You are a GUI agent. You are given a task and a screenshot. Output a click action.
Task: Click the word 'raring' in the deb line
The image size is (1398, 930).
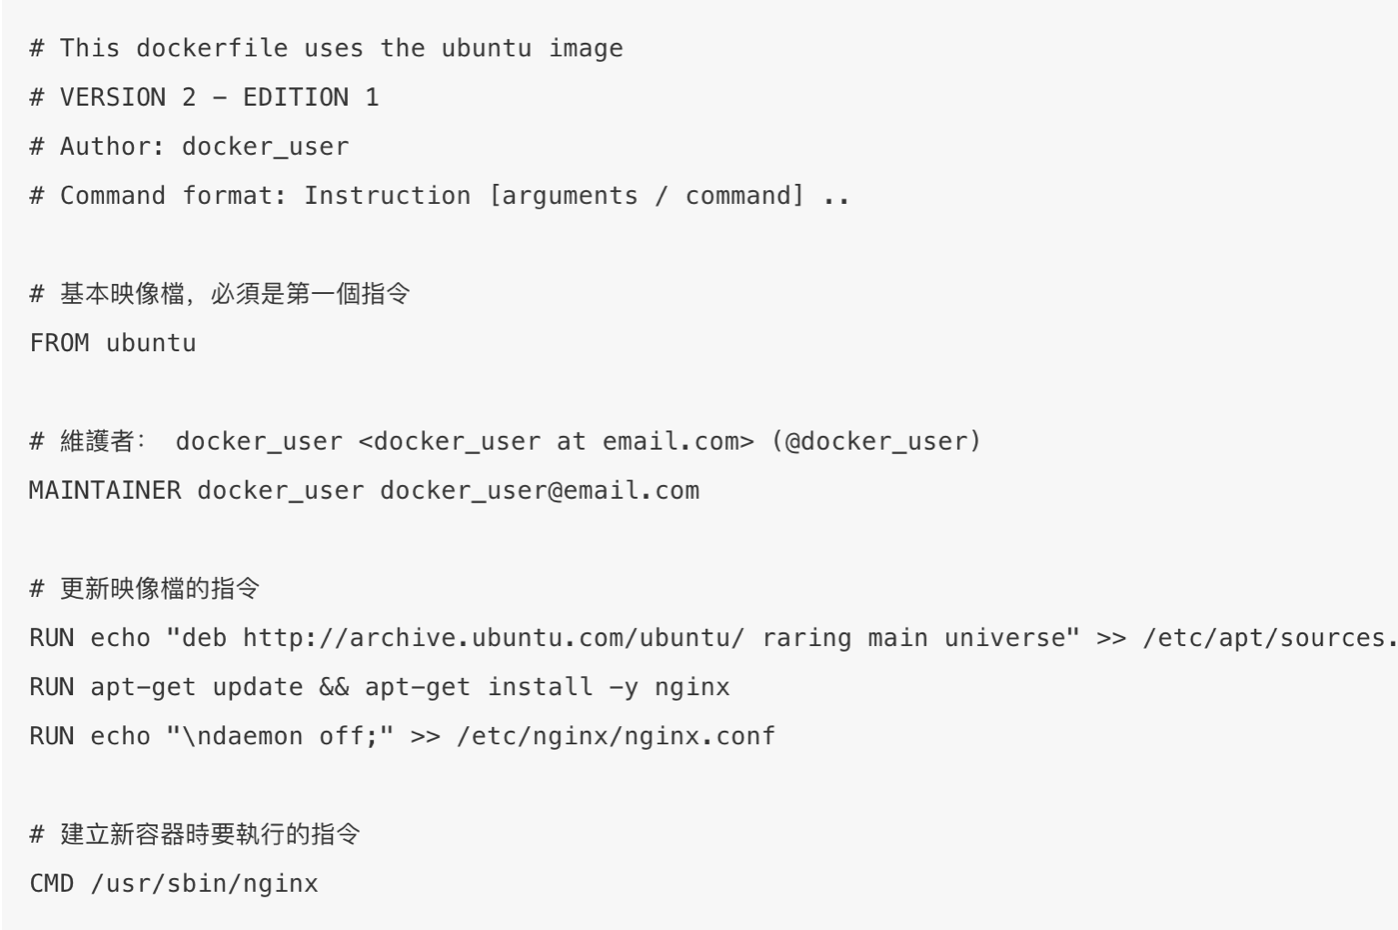click(807, 639)
